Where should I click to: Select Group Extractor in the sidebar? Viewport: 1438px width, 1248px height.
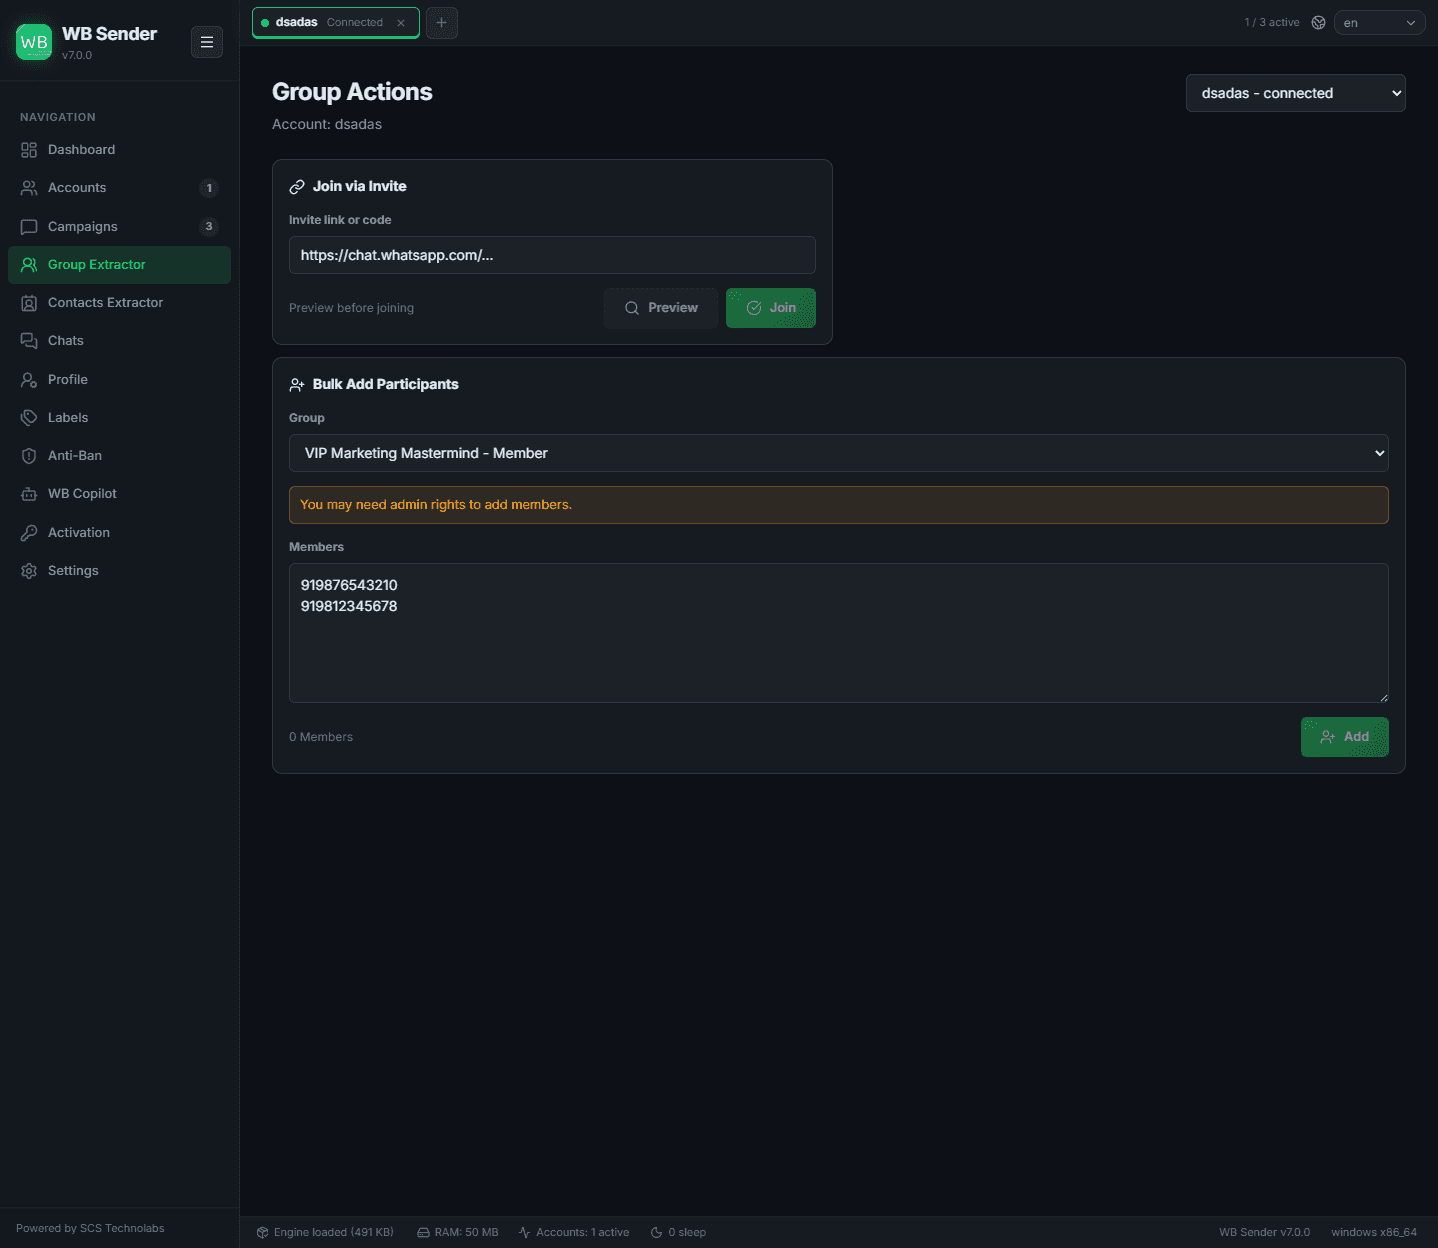coord(119,265)
